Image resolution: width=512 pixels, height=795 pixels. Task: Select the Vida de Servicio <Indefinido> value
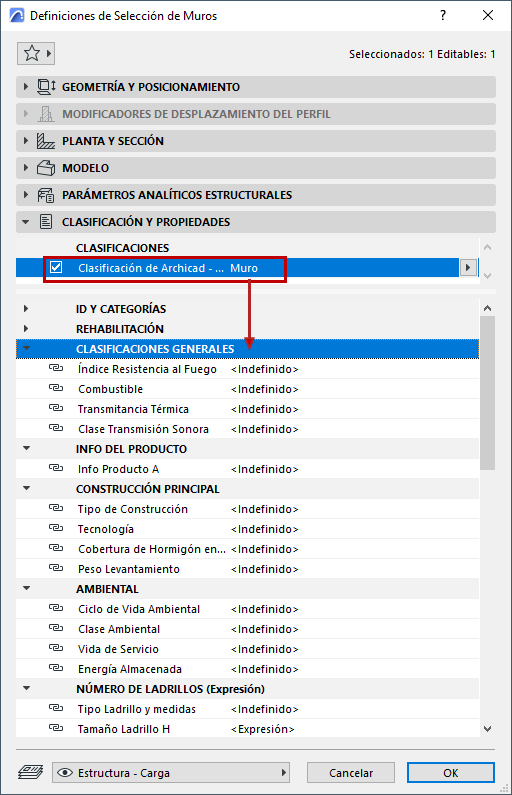click(x=265, y=649)
